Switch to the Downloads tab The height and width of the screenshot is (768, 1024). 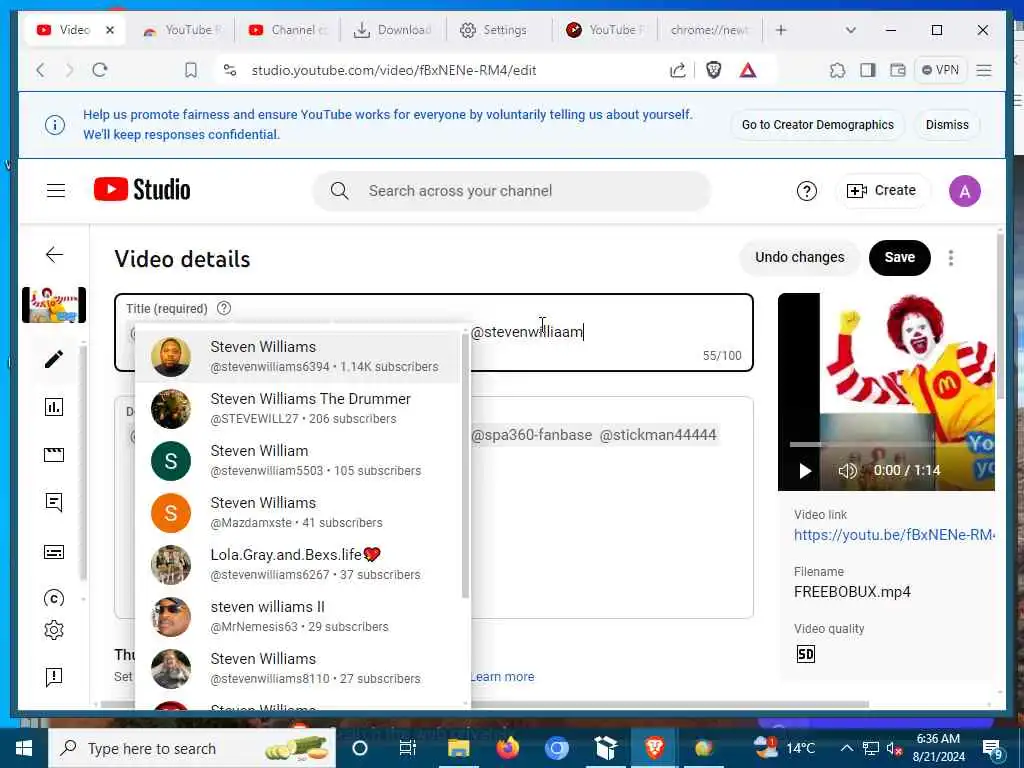(x=392, y=30)
